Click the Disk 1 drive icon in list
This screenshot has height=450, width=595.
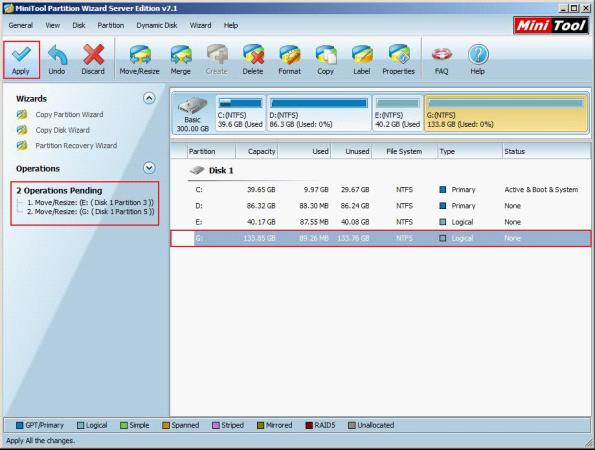197,170
